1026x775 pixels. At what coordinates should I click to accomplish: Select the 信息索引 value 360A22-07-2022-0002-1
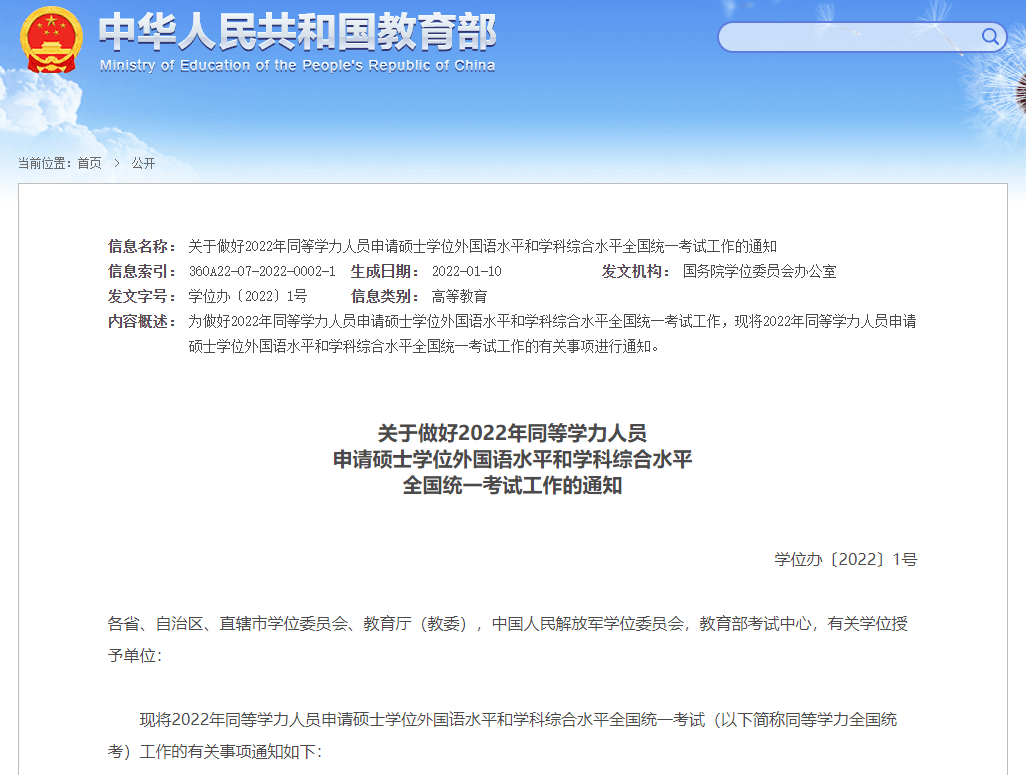click(x=263, y=270)
